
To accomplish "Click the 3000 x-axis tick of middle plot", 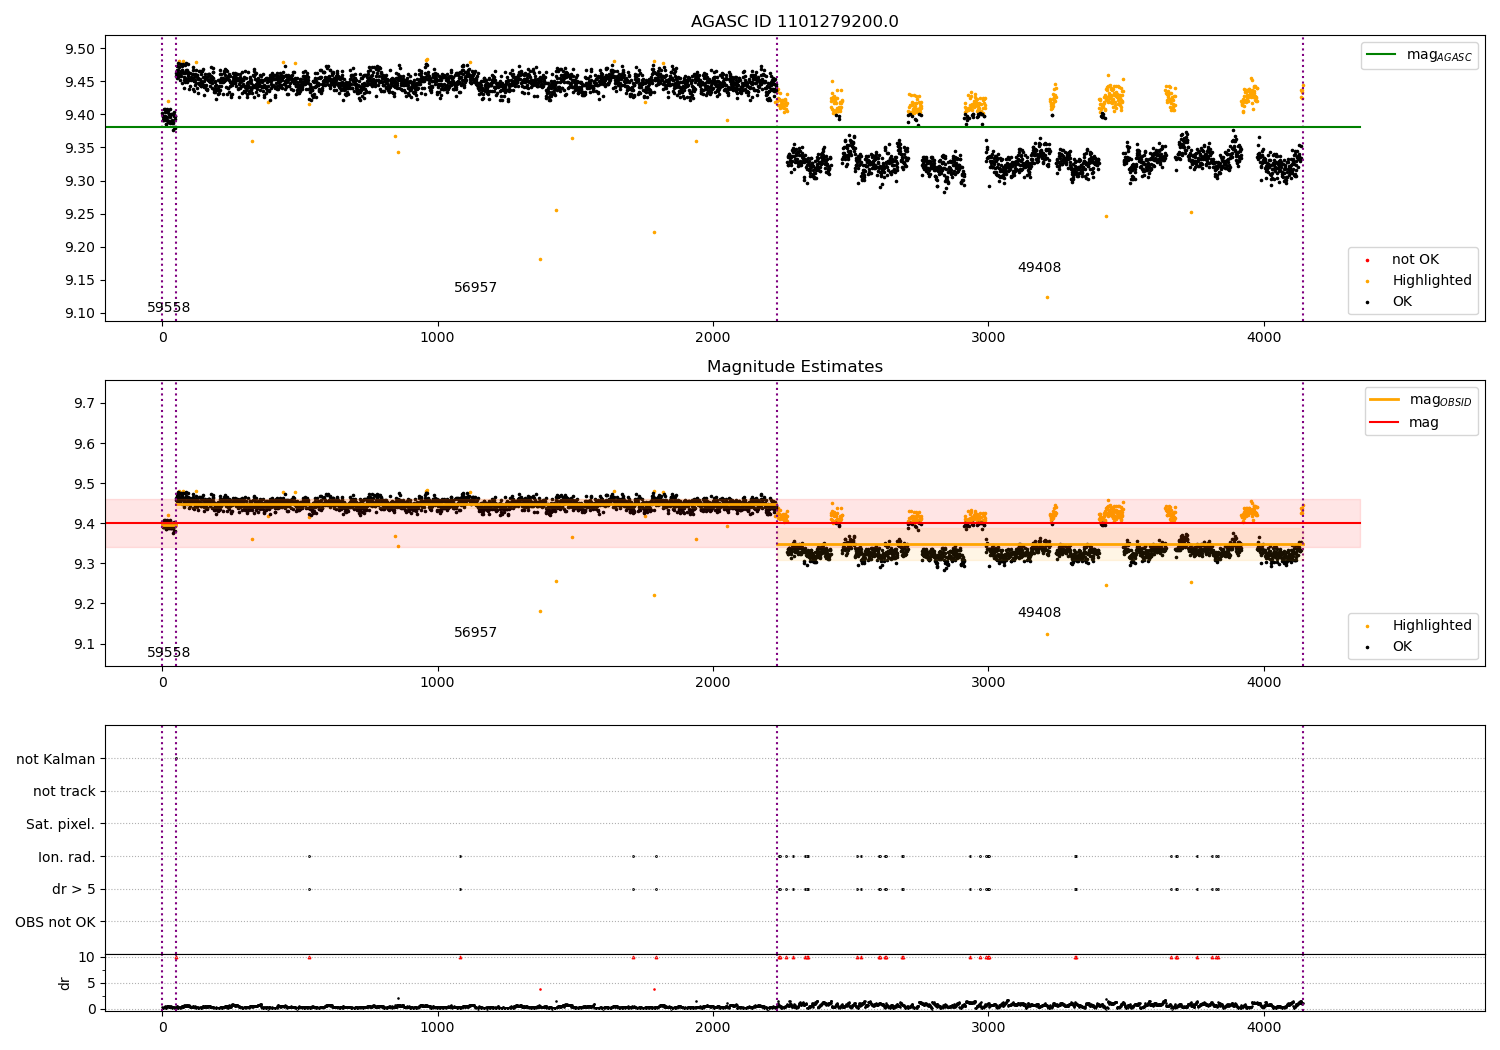I will click(x=988, y=683).
